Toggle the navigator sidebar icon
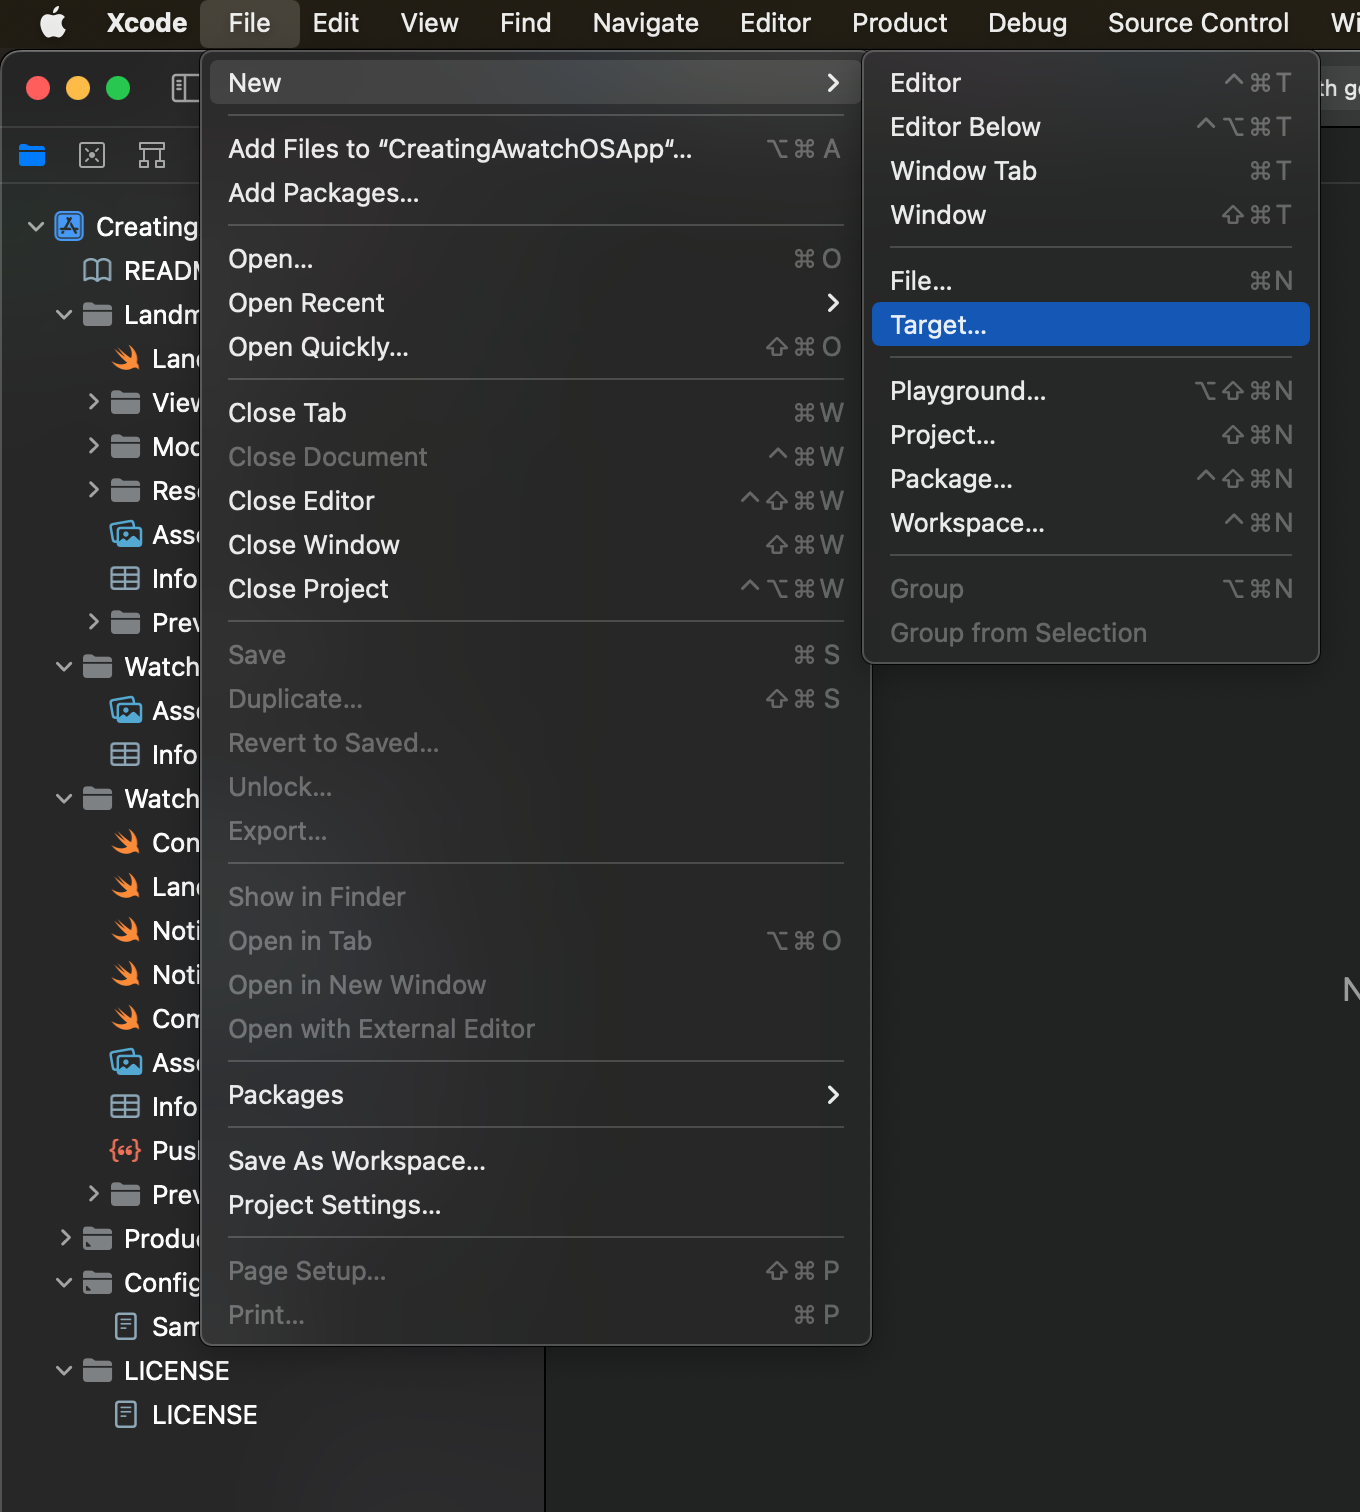Viewport: 1360px width, 1512px height. [x=185, y=88]
